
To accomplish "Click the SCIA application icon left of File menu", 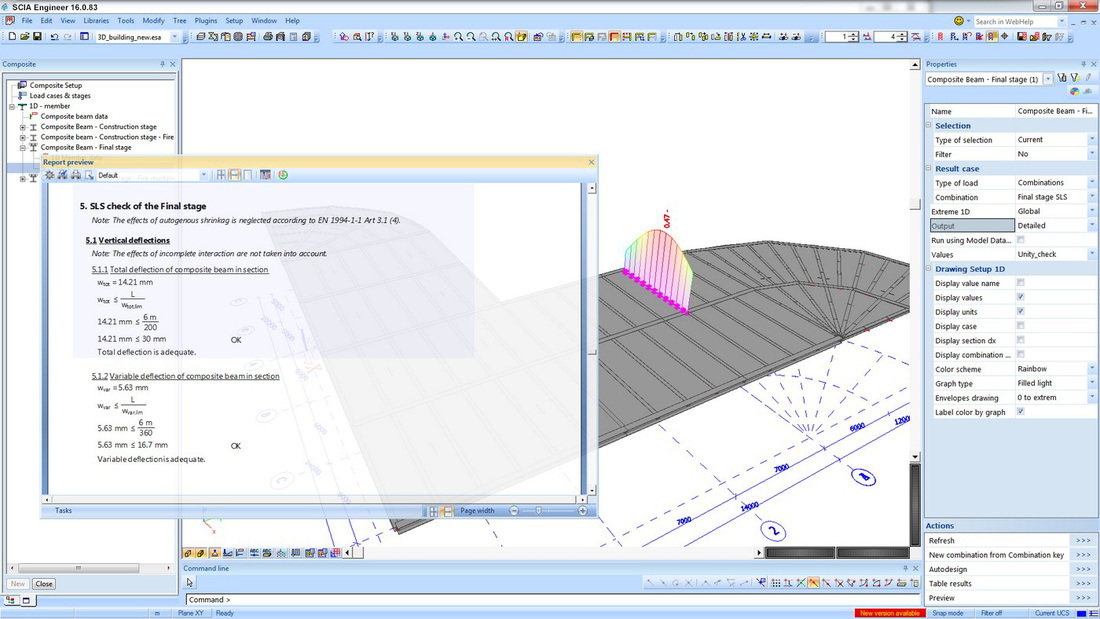I will point(10,21).
